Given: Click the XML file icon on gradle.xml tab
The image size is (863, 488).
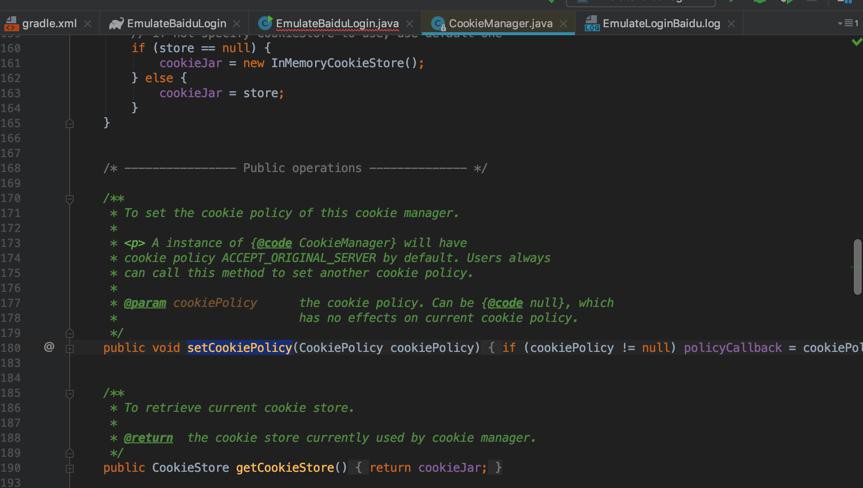Looking at the screenshot, I should tap(11, 24).
